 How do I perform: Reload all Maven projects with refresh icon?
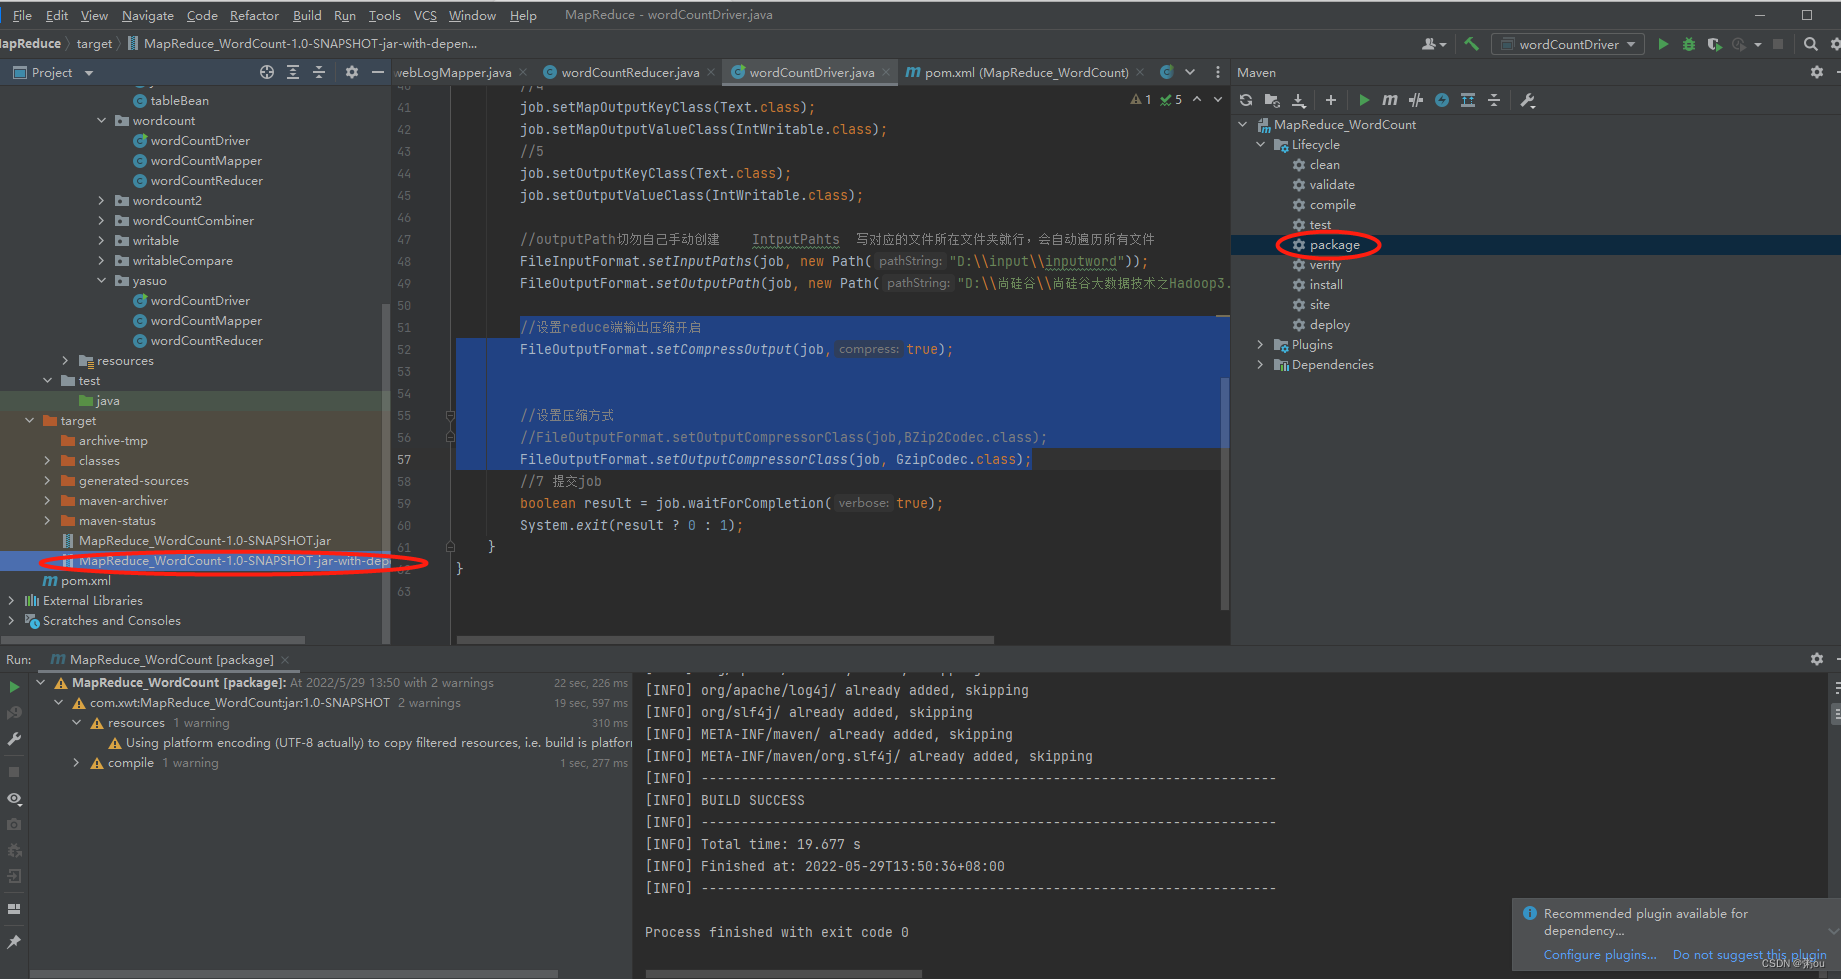pos(1244,100)
